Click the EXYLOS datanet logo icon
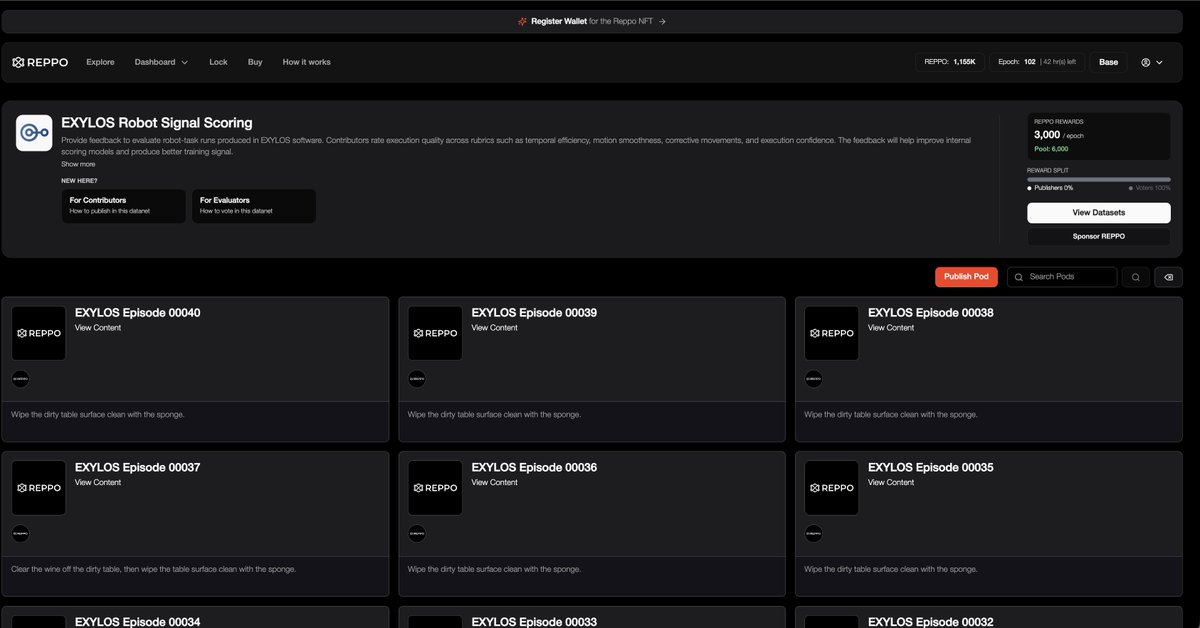Image resolution: width=1200 pixels, height=628 pixels. pos(34,133)
